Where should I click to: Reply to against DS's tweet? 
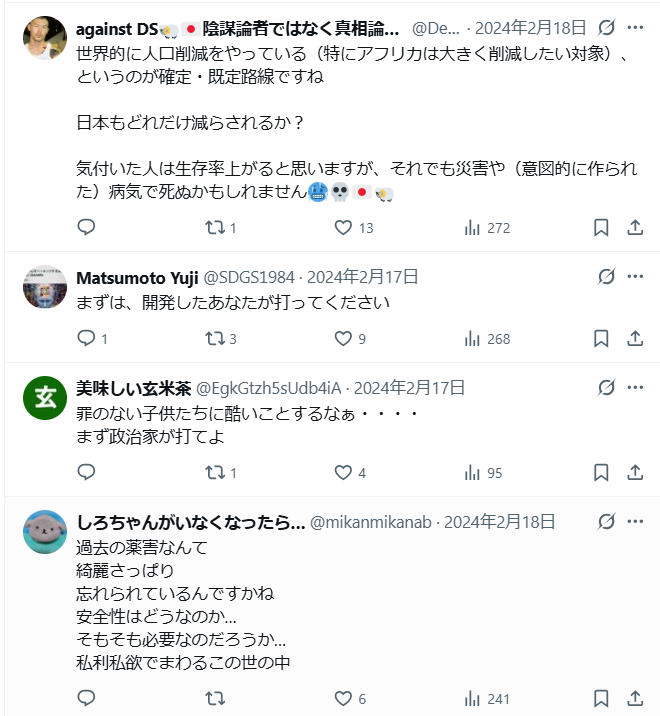click(86, 228)
